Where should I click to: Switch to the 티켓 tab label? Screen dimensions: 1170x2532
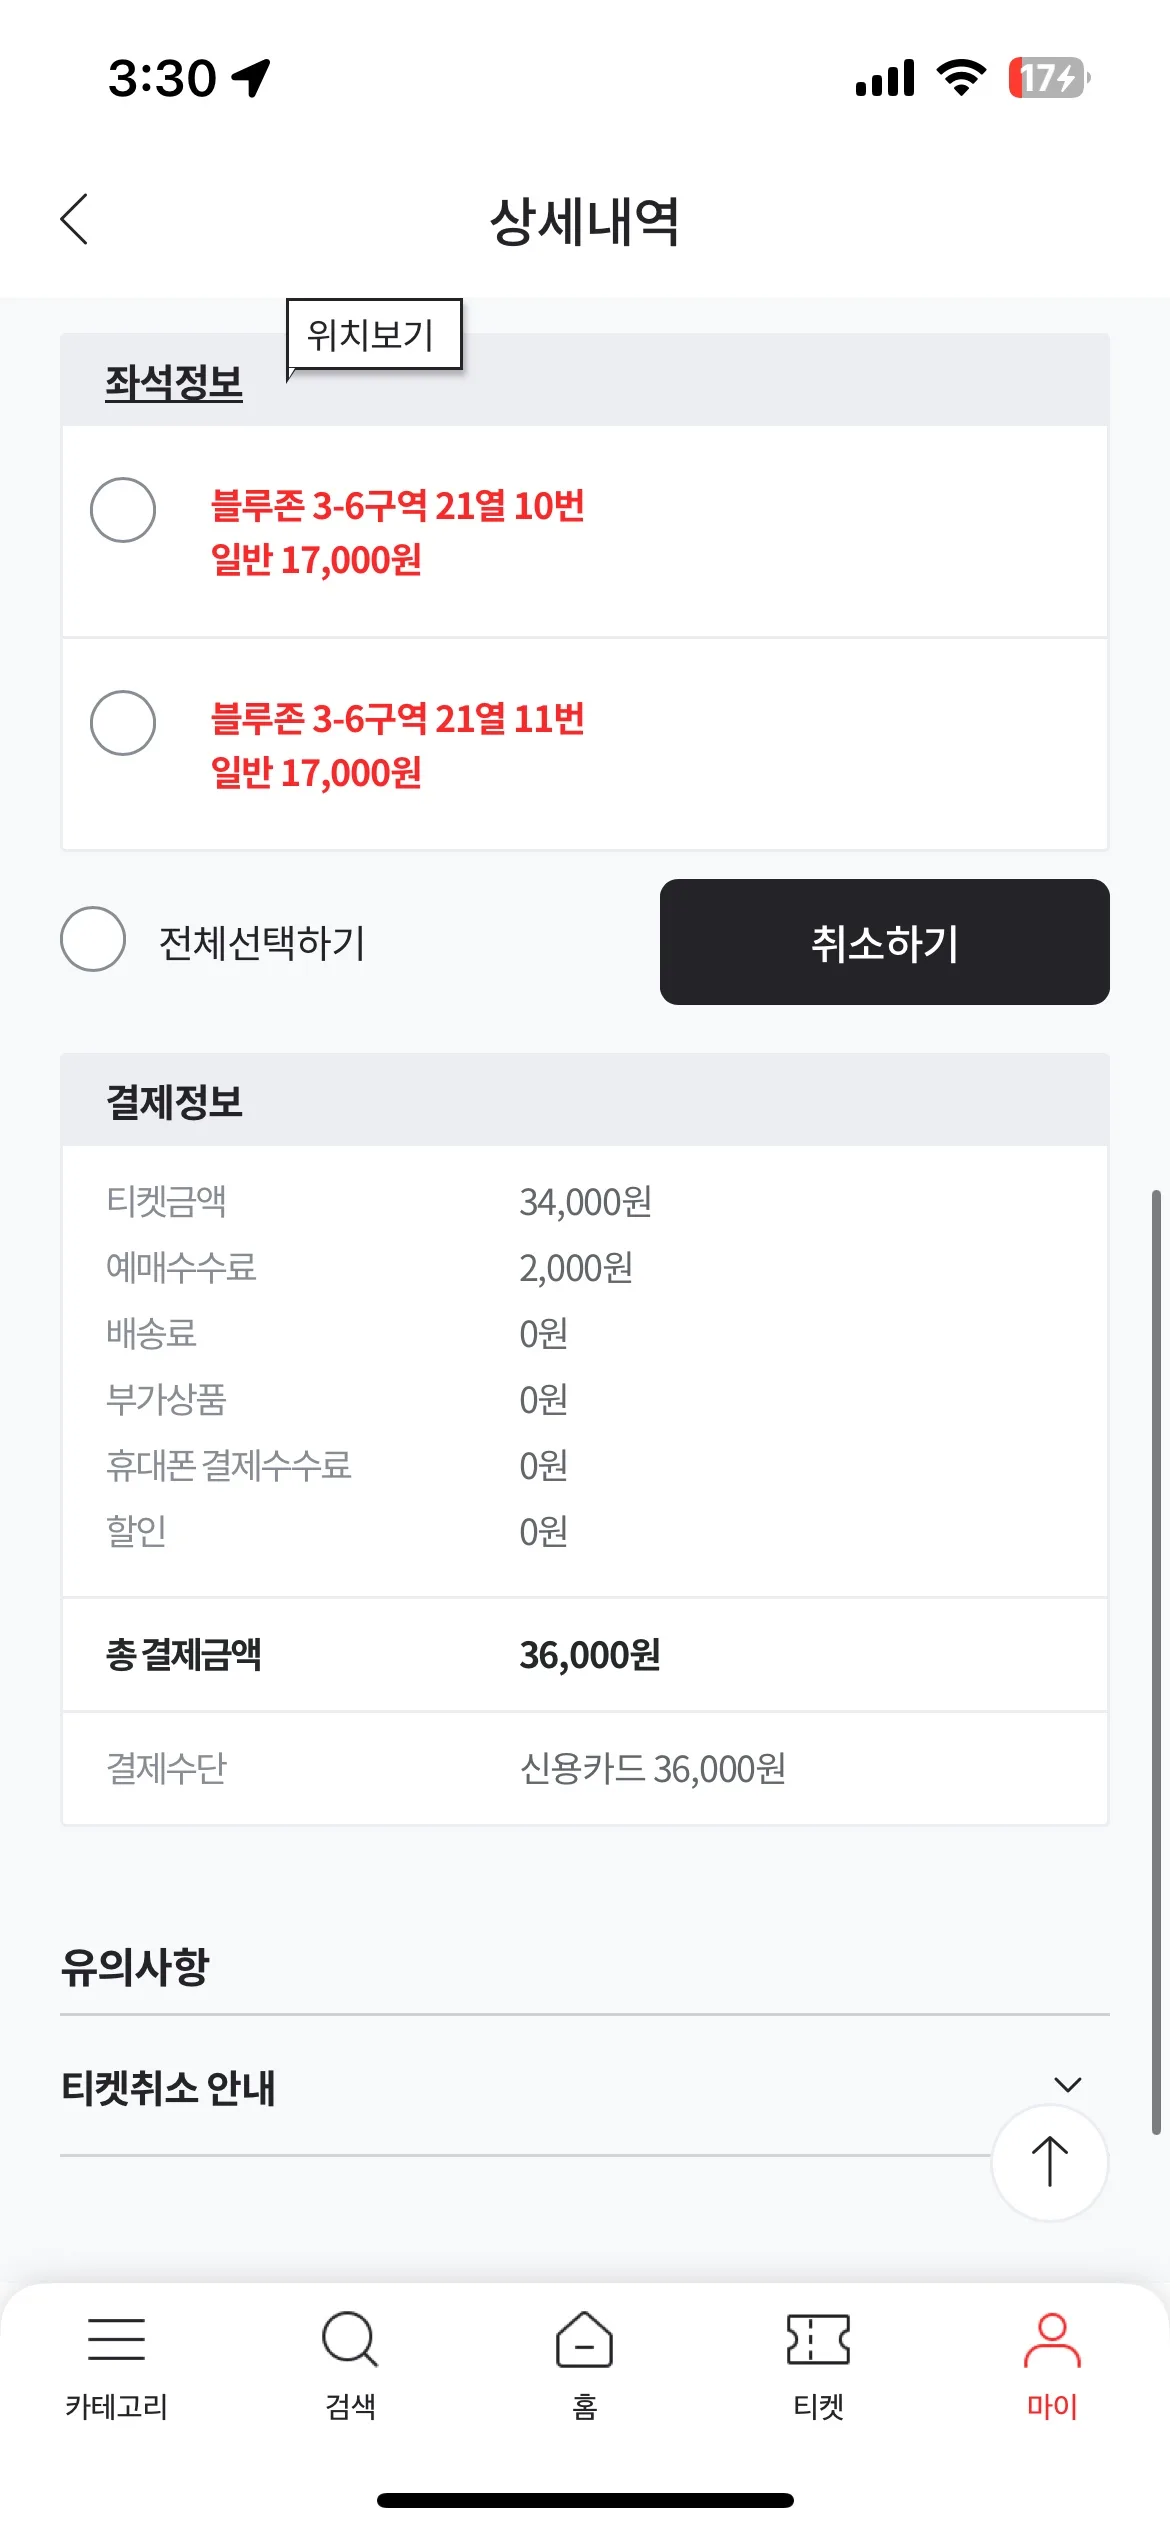click(818, 2406)
